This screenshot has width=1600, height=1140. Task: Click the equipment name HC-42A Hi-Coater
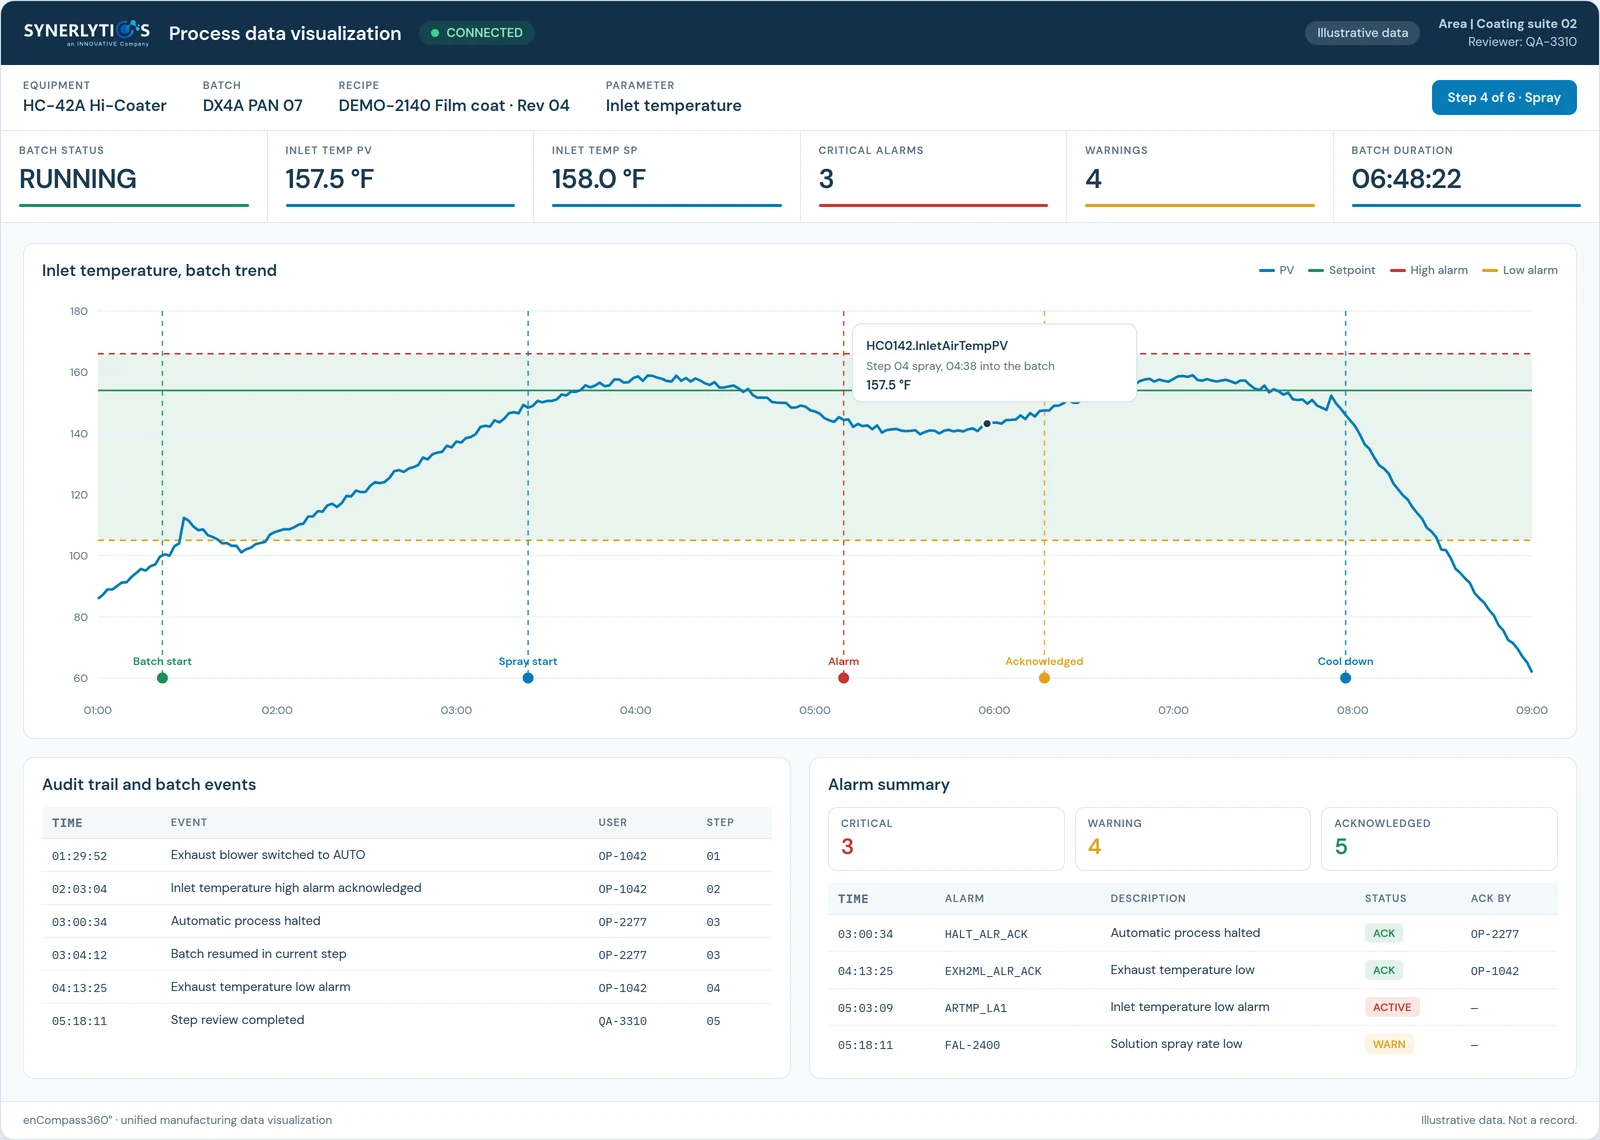[x=95, y=106]
